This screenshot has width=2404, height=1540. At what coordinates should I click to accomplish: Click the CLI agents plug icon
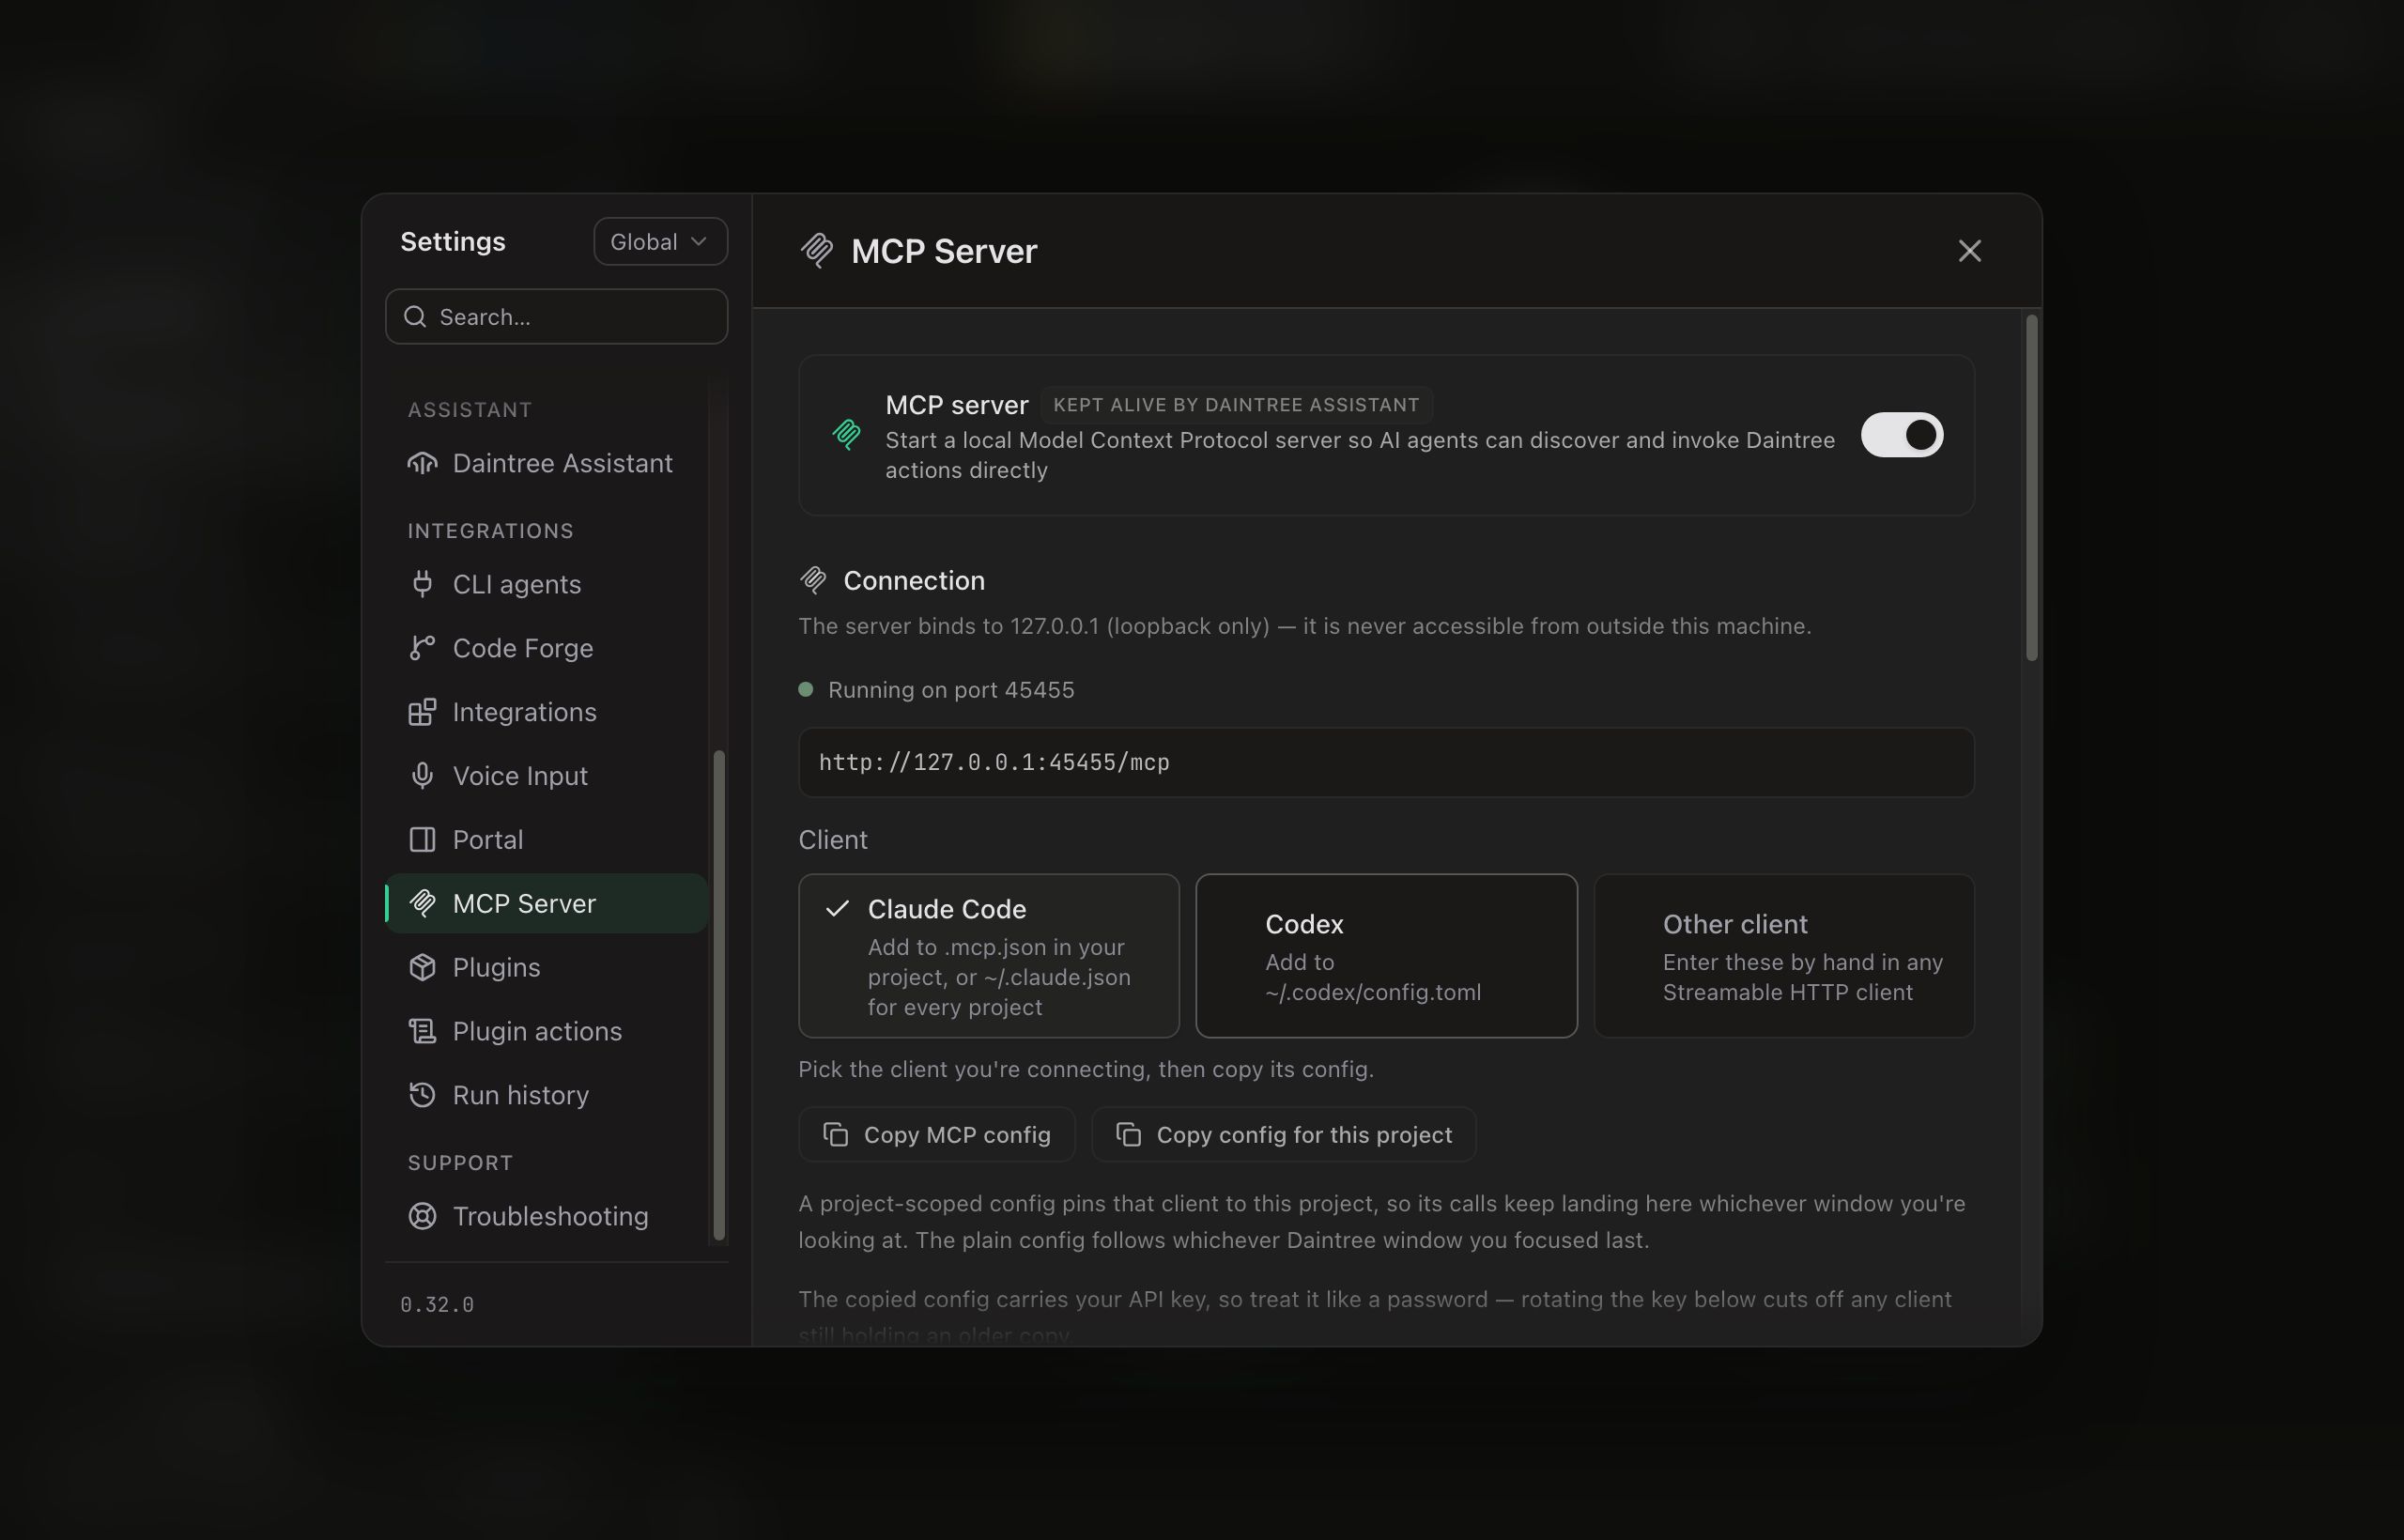pyautogui.click(x=422, y=584)
